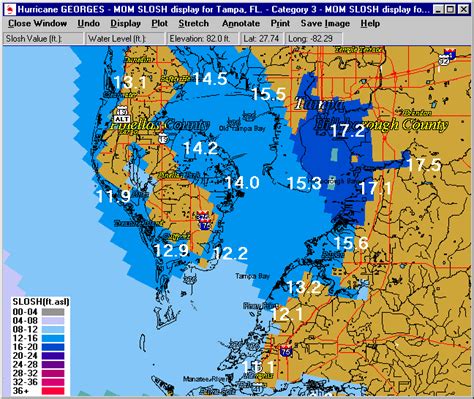Image resolution: width=474 pixels, height=399 pixels.
Task: Click the 11.9 surge value on map
Action: (113, 196)
